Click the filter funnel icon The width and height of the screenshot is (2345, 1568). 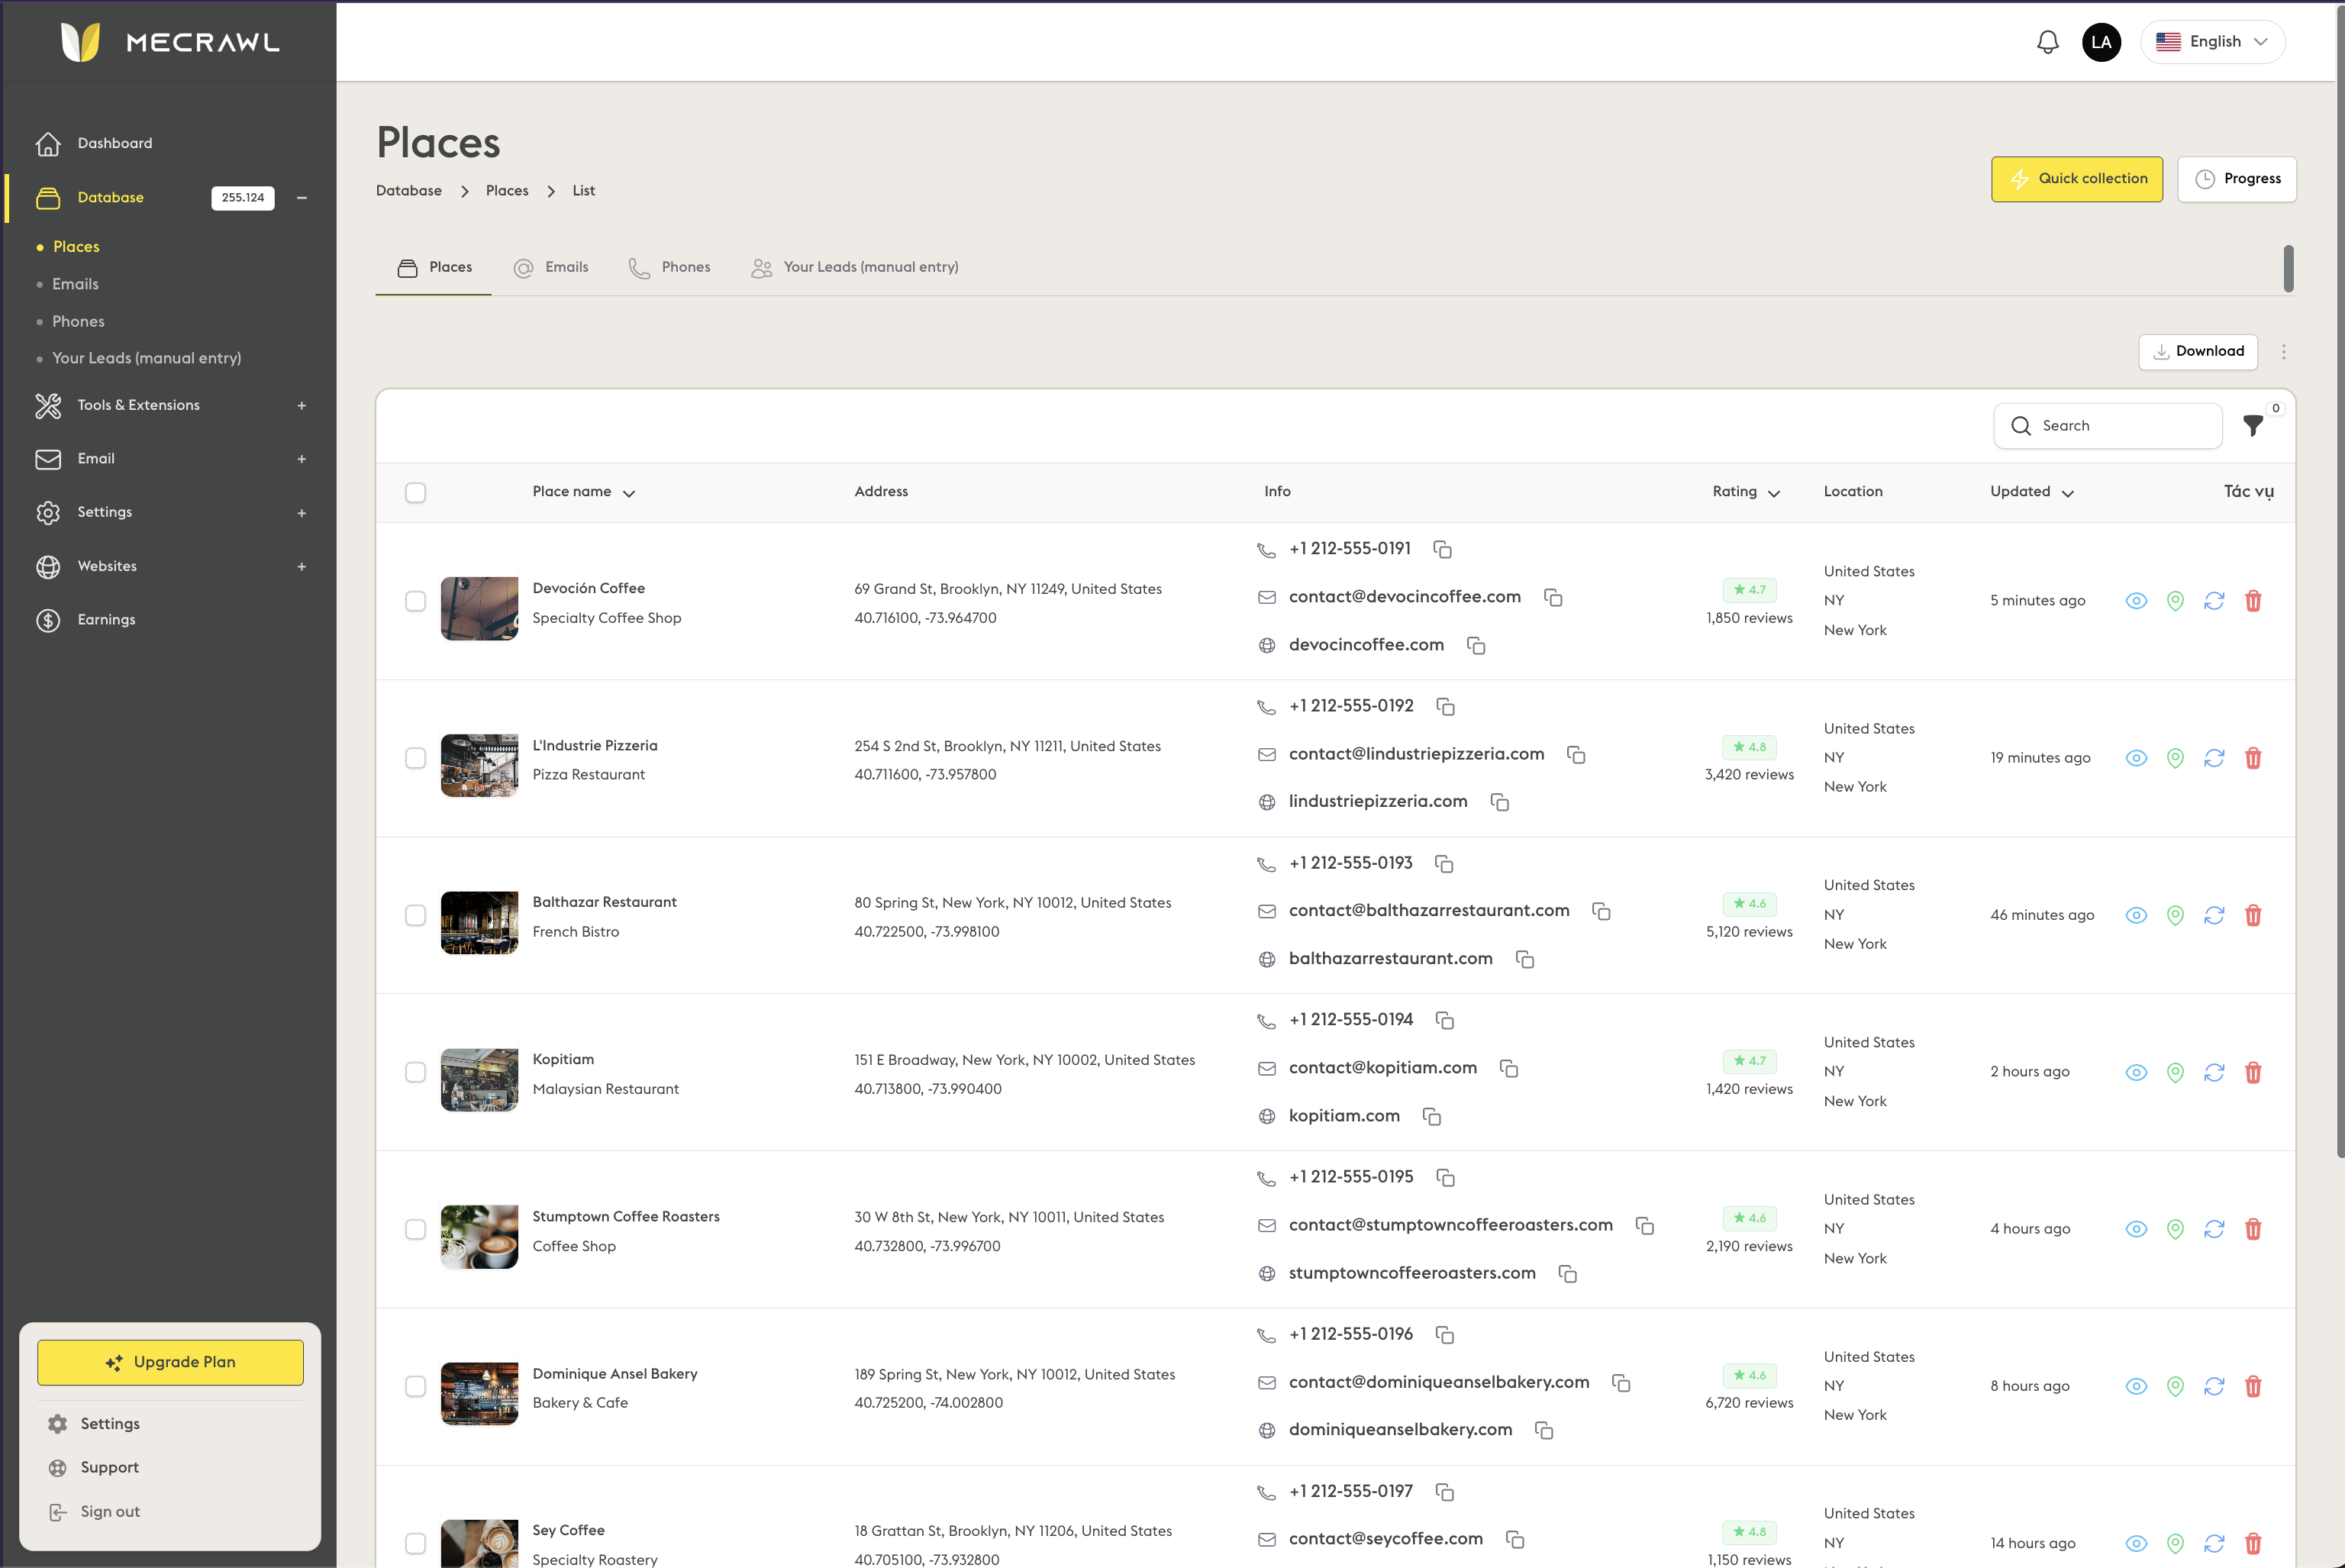coord(2253,426)
